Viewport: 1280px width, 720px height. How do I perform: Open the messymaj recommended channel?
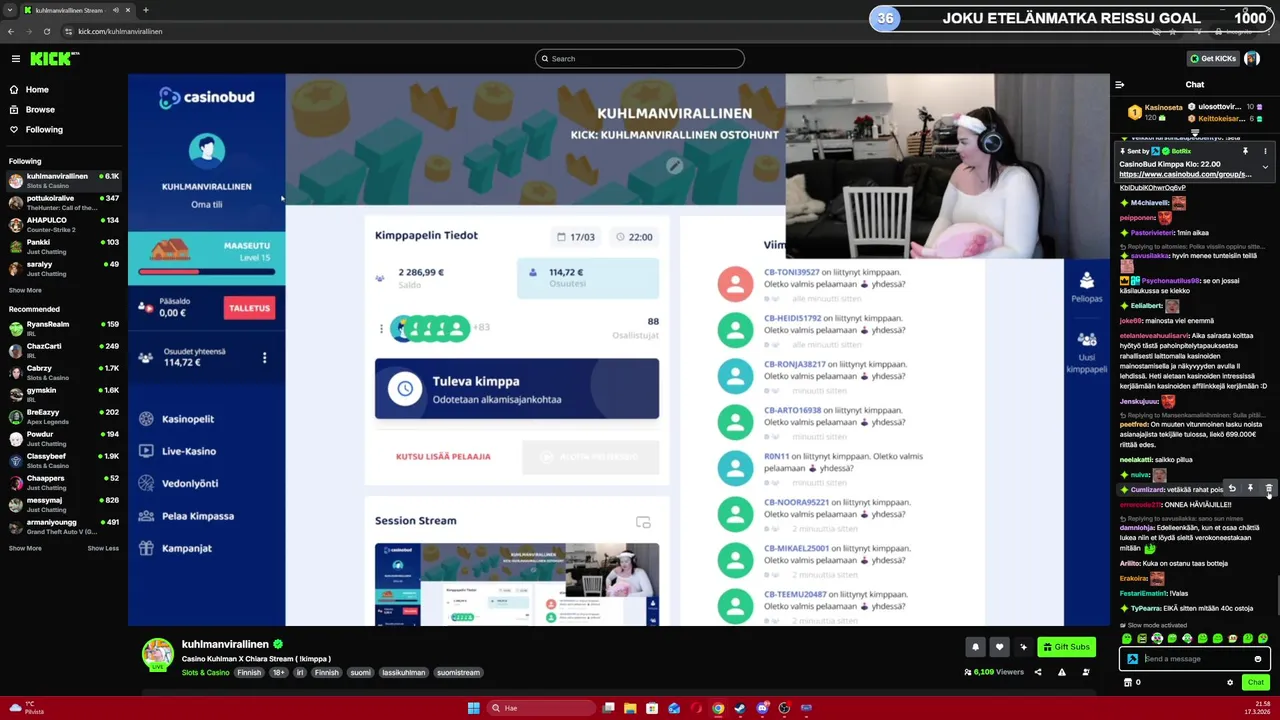click(x=64, y=504)
